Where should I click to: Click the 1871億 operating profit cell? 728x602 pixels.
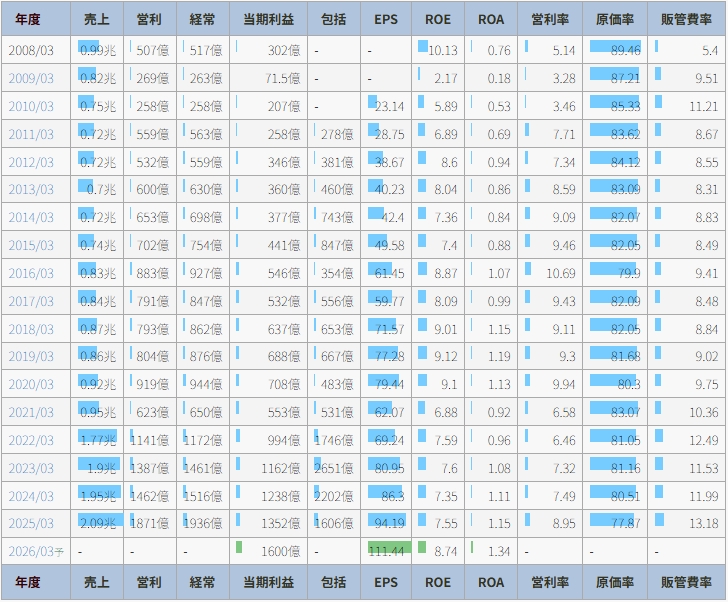tap(152, 524)
